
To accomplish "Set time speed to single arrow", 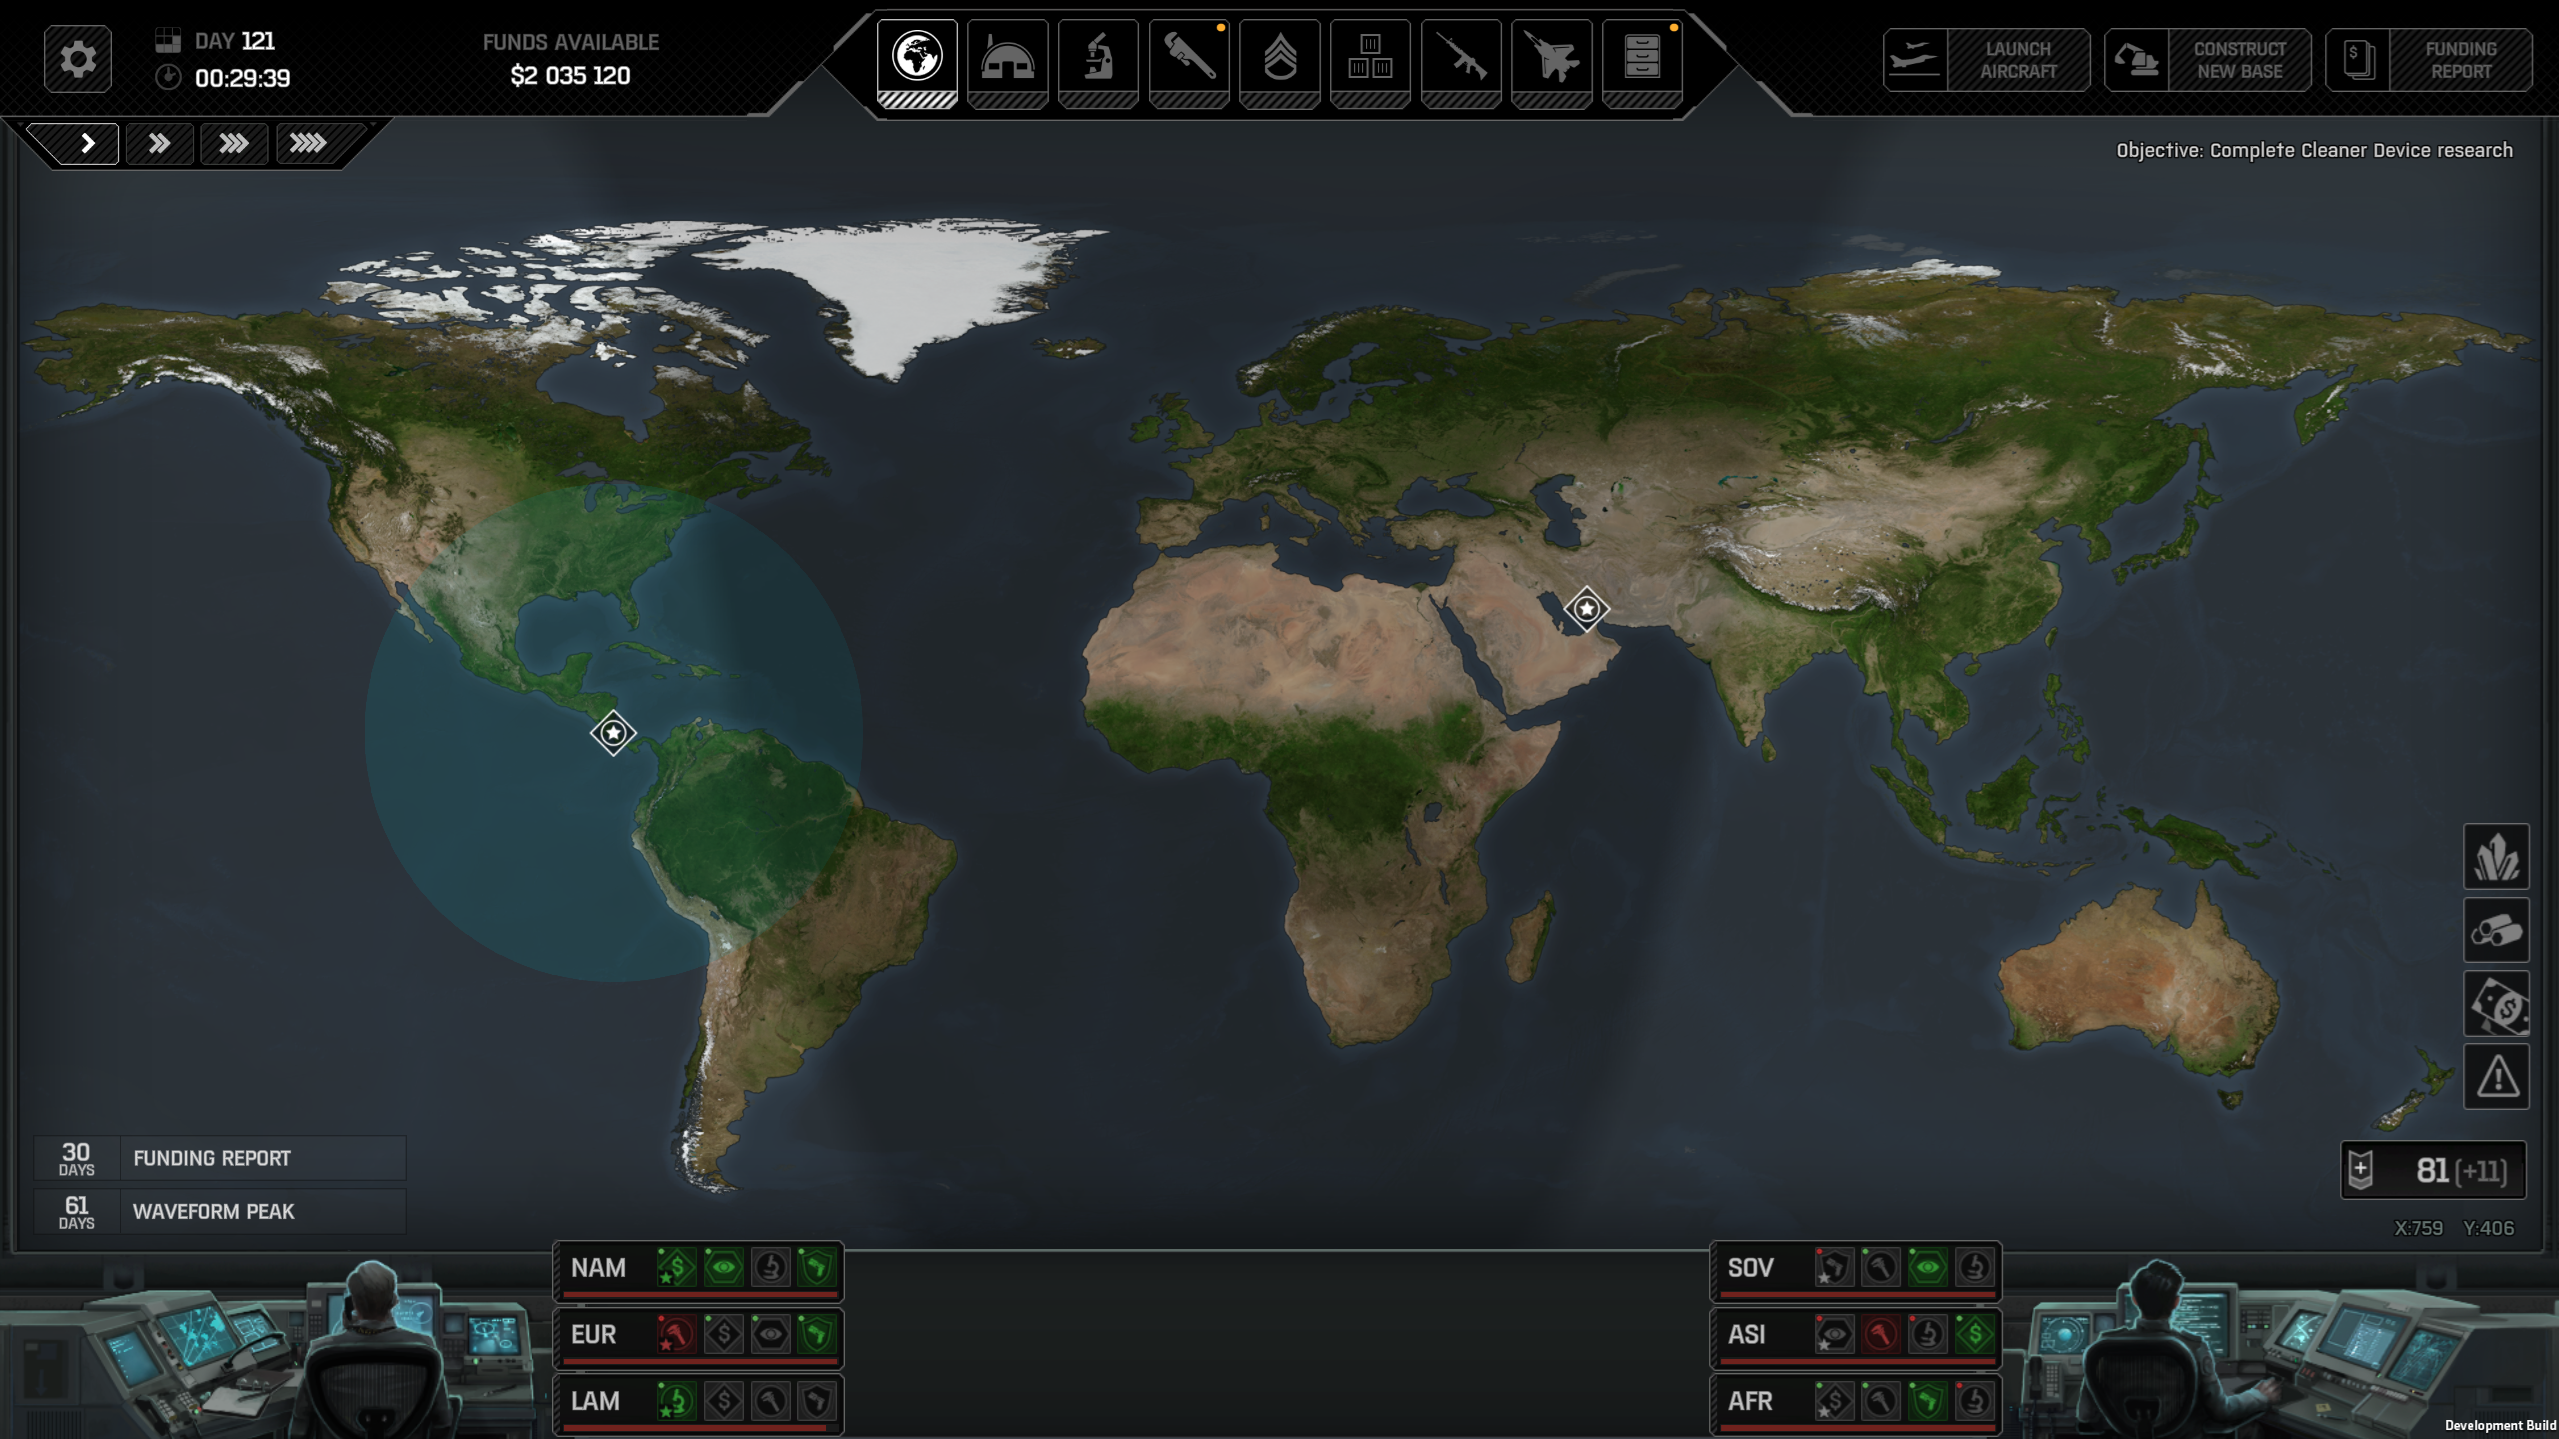I will click(87, 144).
